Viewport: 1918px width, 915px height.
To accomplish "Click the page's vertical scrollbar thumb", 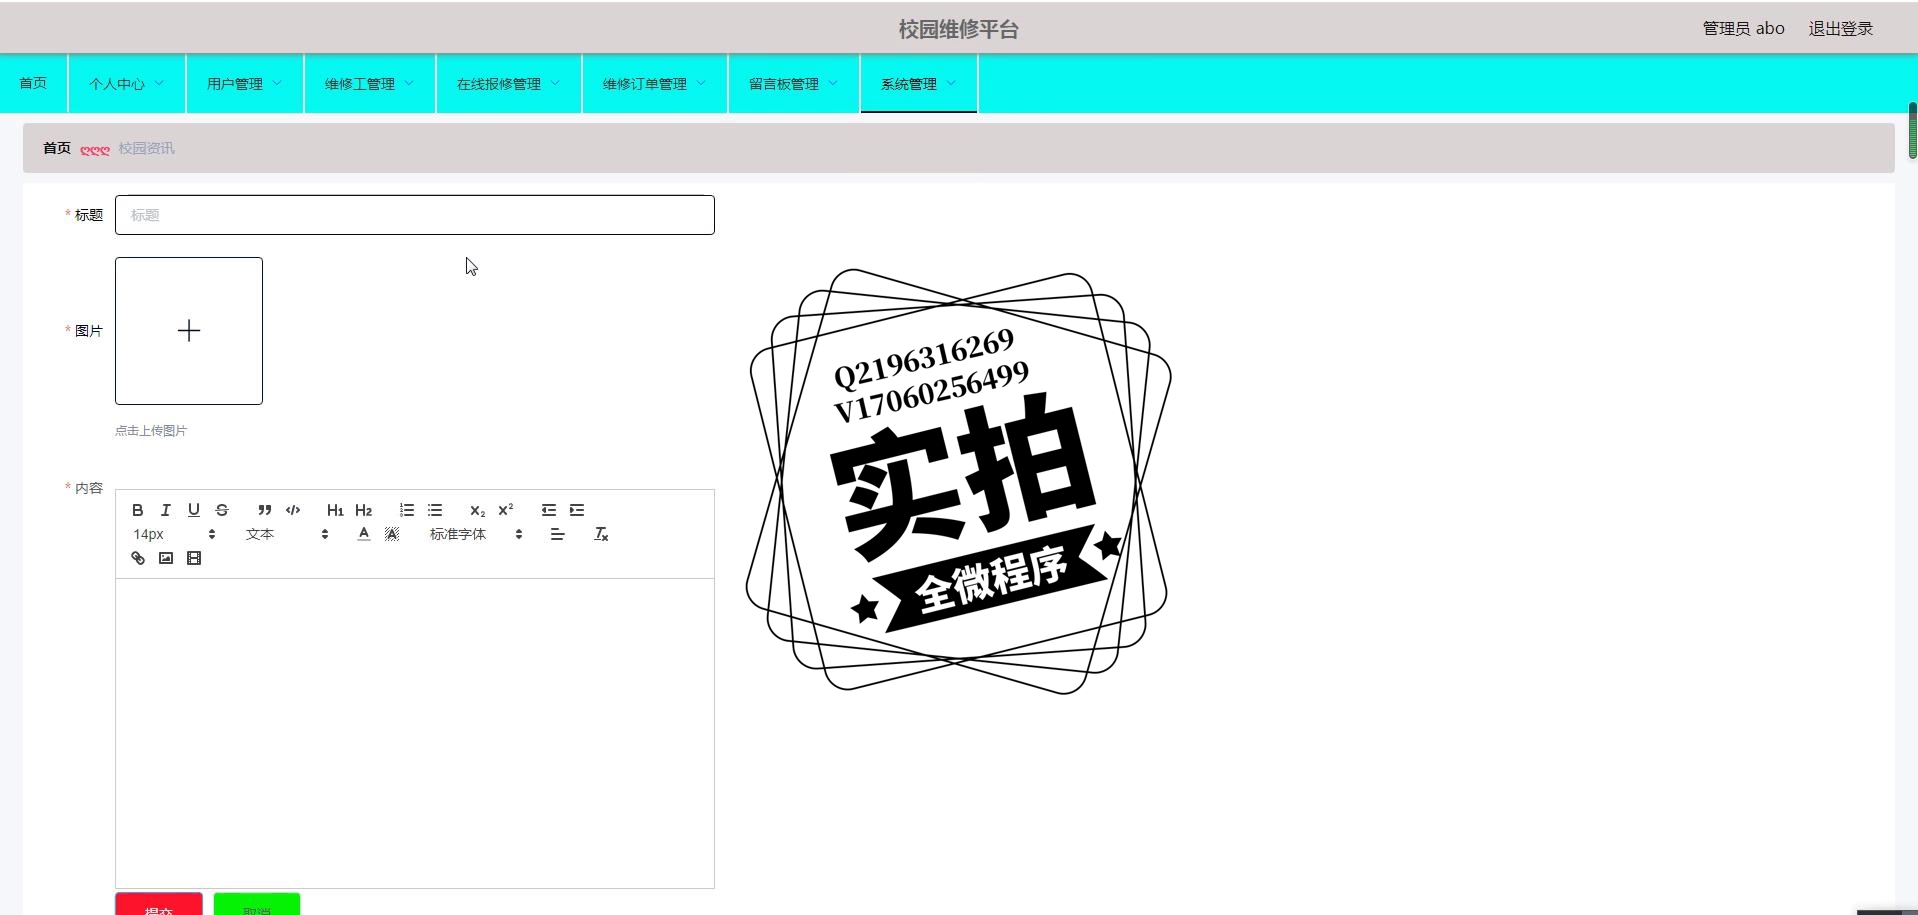I will click(x=1912, y=130).
